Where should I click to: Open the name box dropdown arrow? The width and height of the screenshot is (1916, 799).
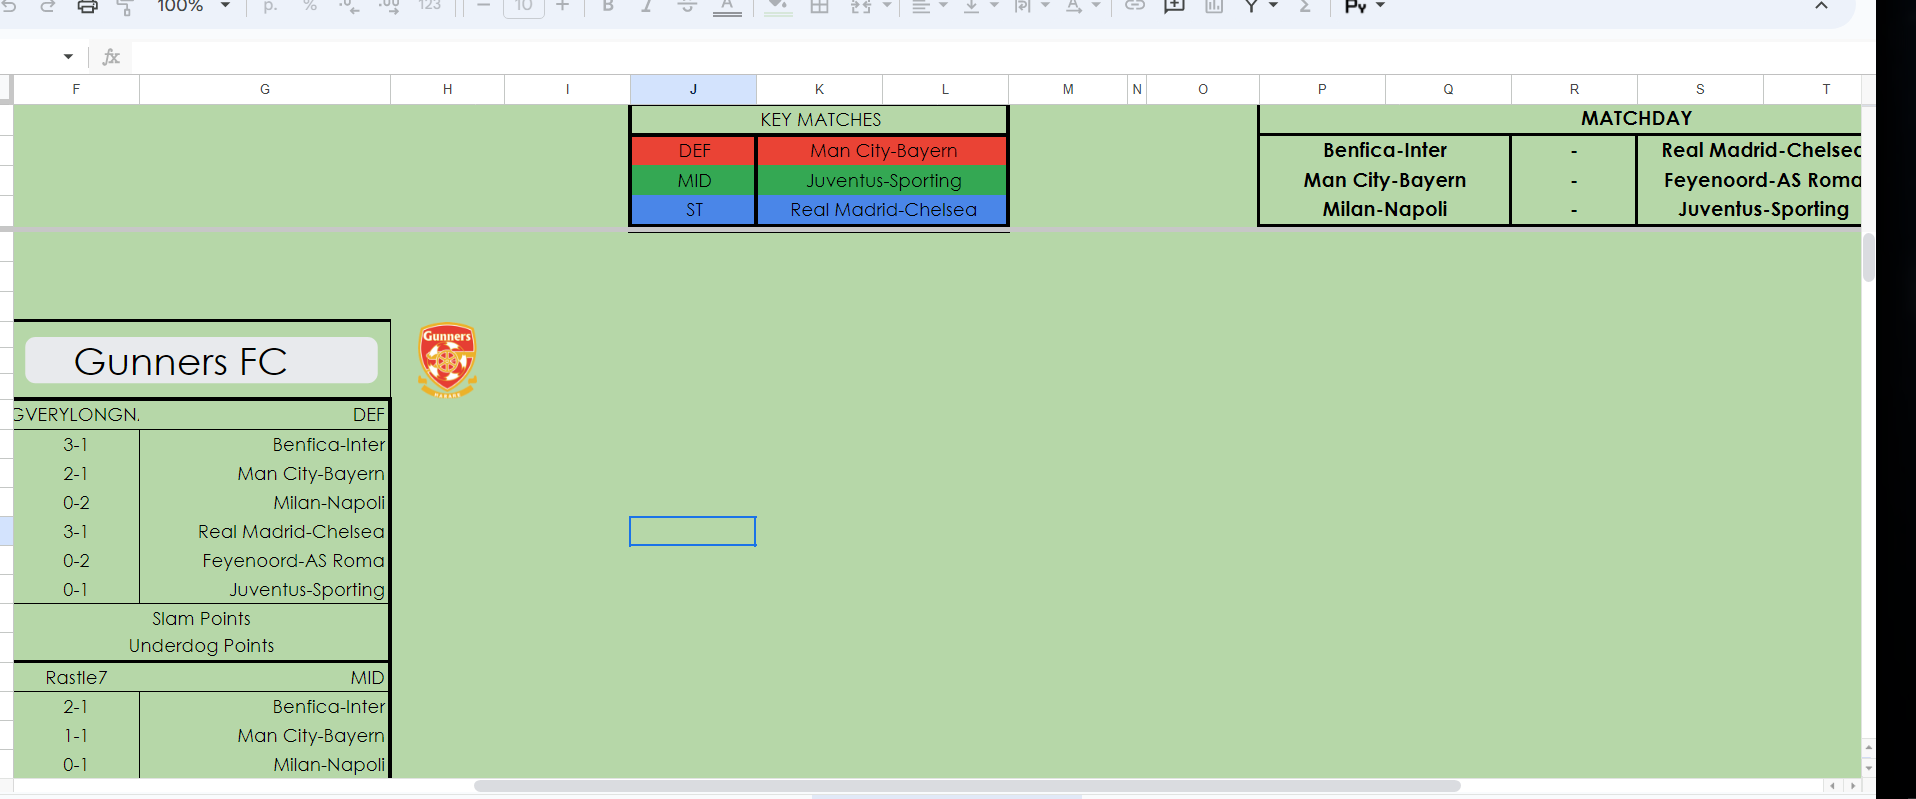click(68, 57)
